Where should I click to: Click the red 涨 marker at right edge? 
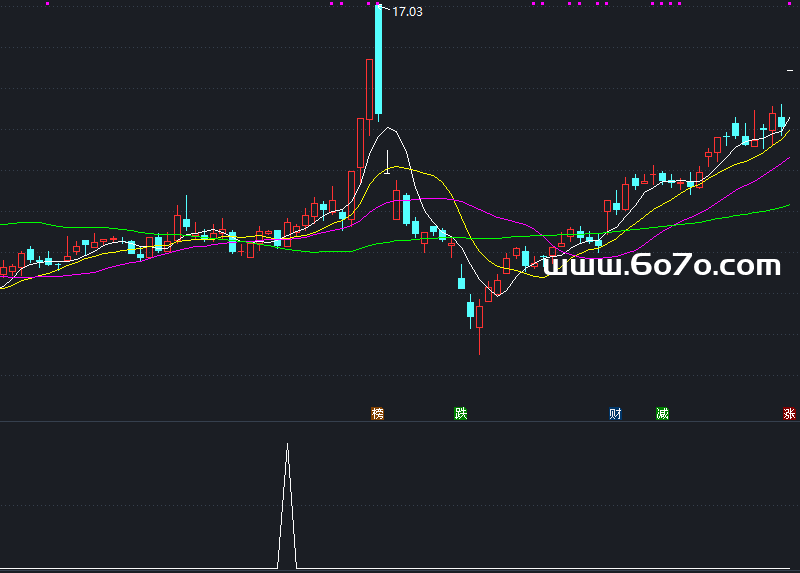click(x=789, y=413)
